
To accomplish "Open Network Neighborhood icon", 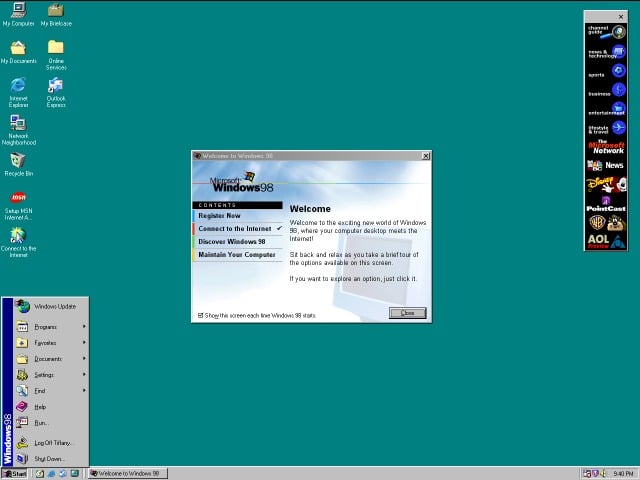I will 18,123.
